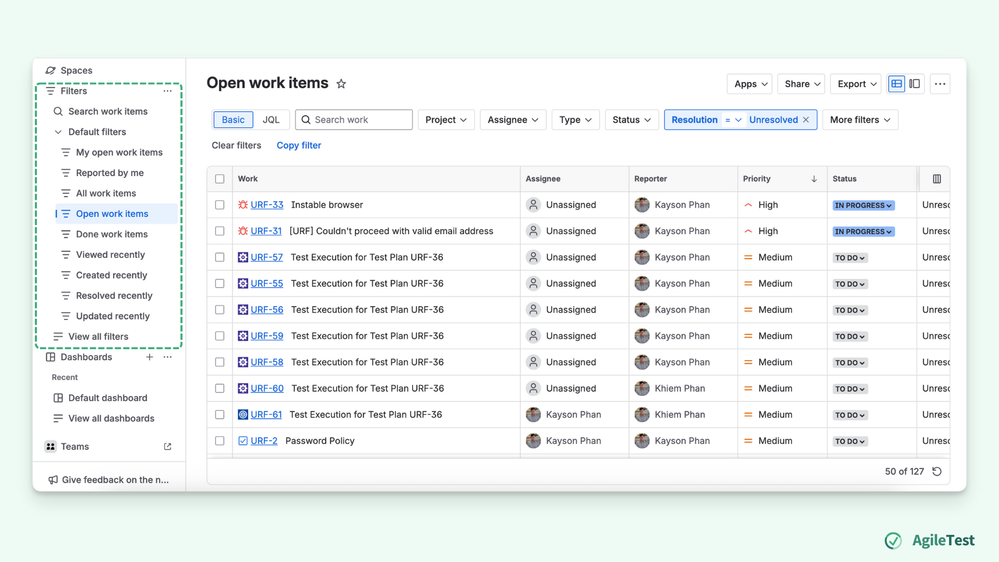This screenshot has height=562, width=999.
Task: Click Teams icon in sidebar
Action: click(x=50, y=447)
